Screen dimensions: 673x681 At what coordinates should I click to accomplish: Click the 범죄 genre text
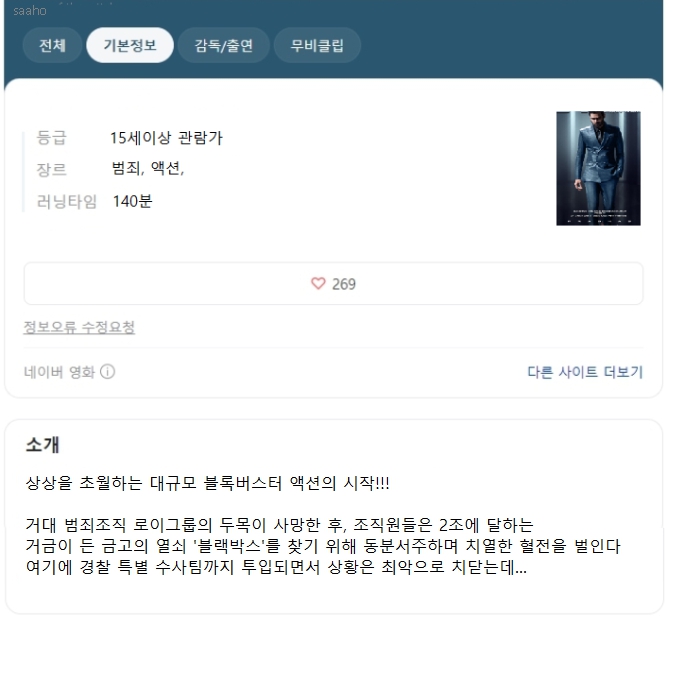coord(126,168)
